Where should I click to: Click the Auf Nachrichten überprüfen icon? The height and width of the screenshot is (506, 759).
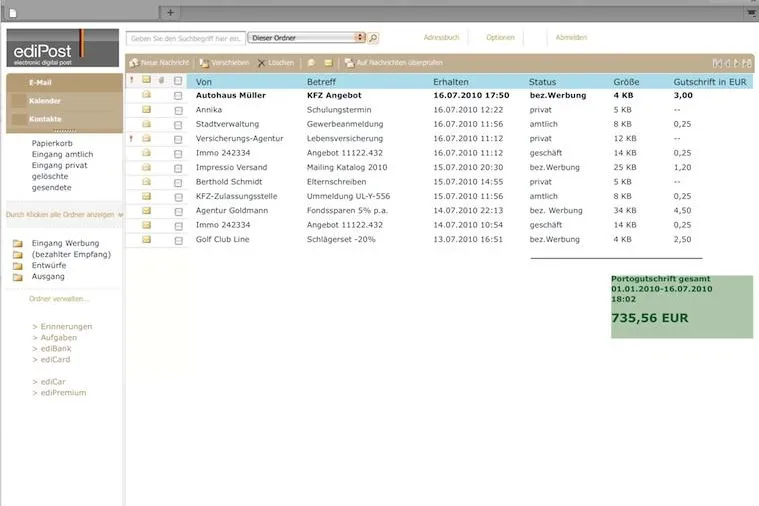(x=349, y=63)
